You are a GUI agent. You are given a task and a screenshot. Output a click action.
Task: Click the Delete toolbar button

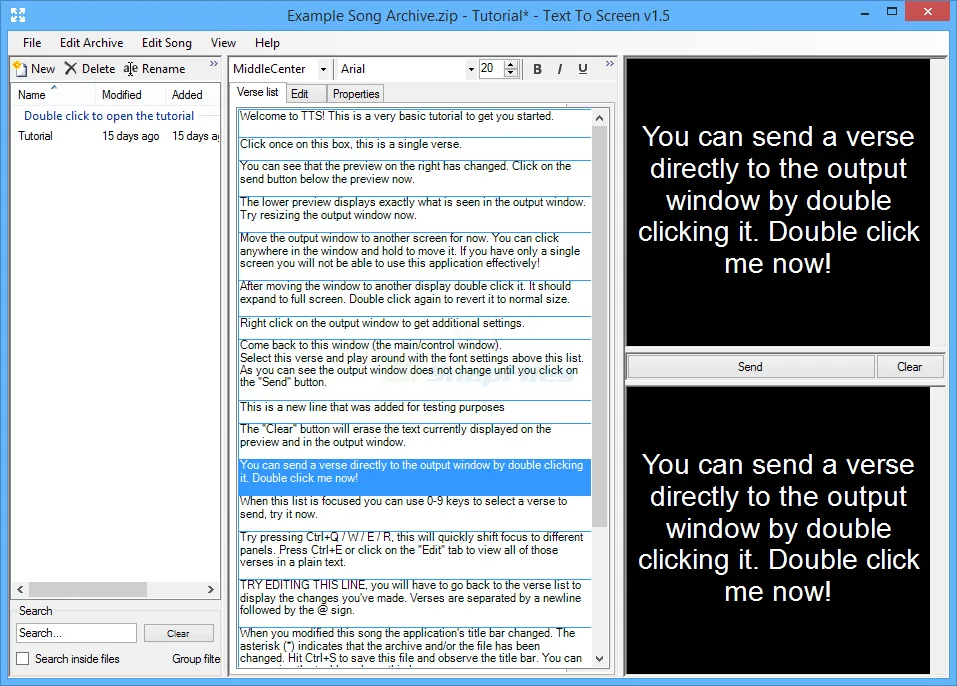coord(90,68)
